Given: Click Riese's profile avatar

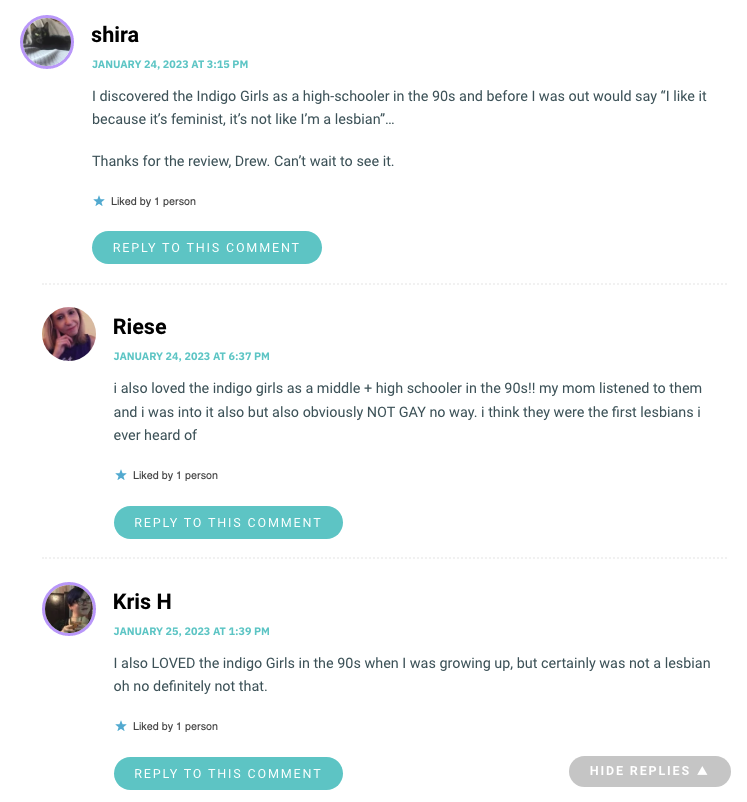Looking at the screenshot, I should (x=69, y=334).
